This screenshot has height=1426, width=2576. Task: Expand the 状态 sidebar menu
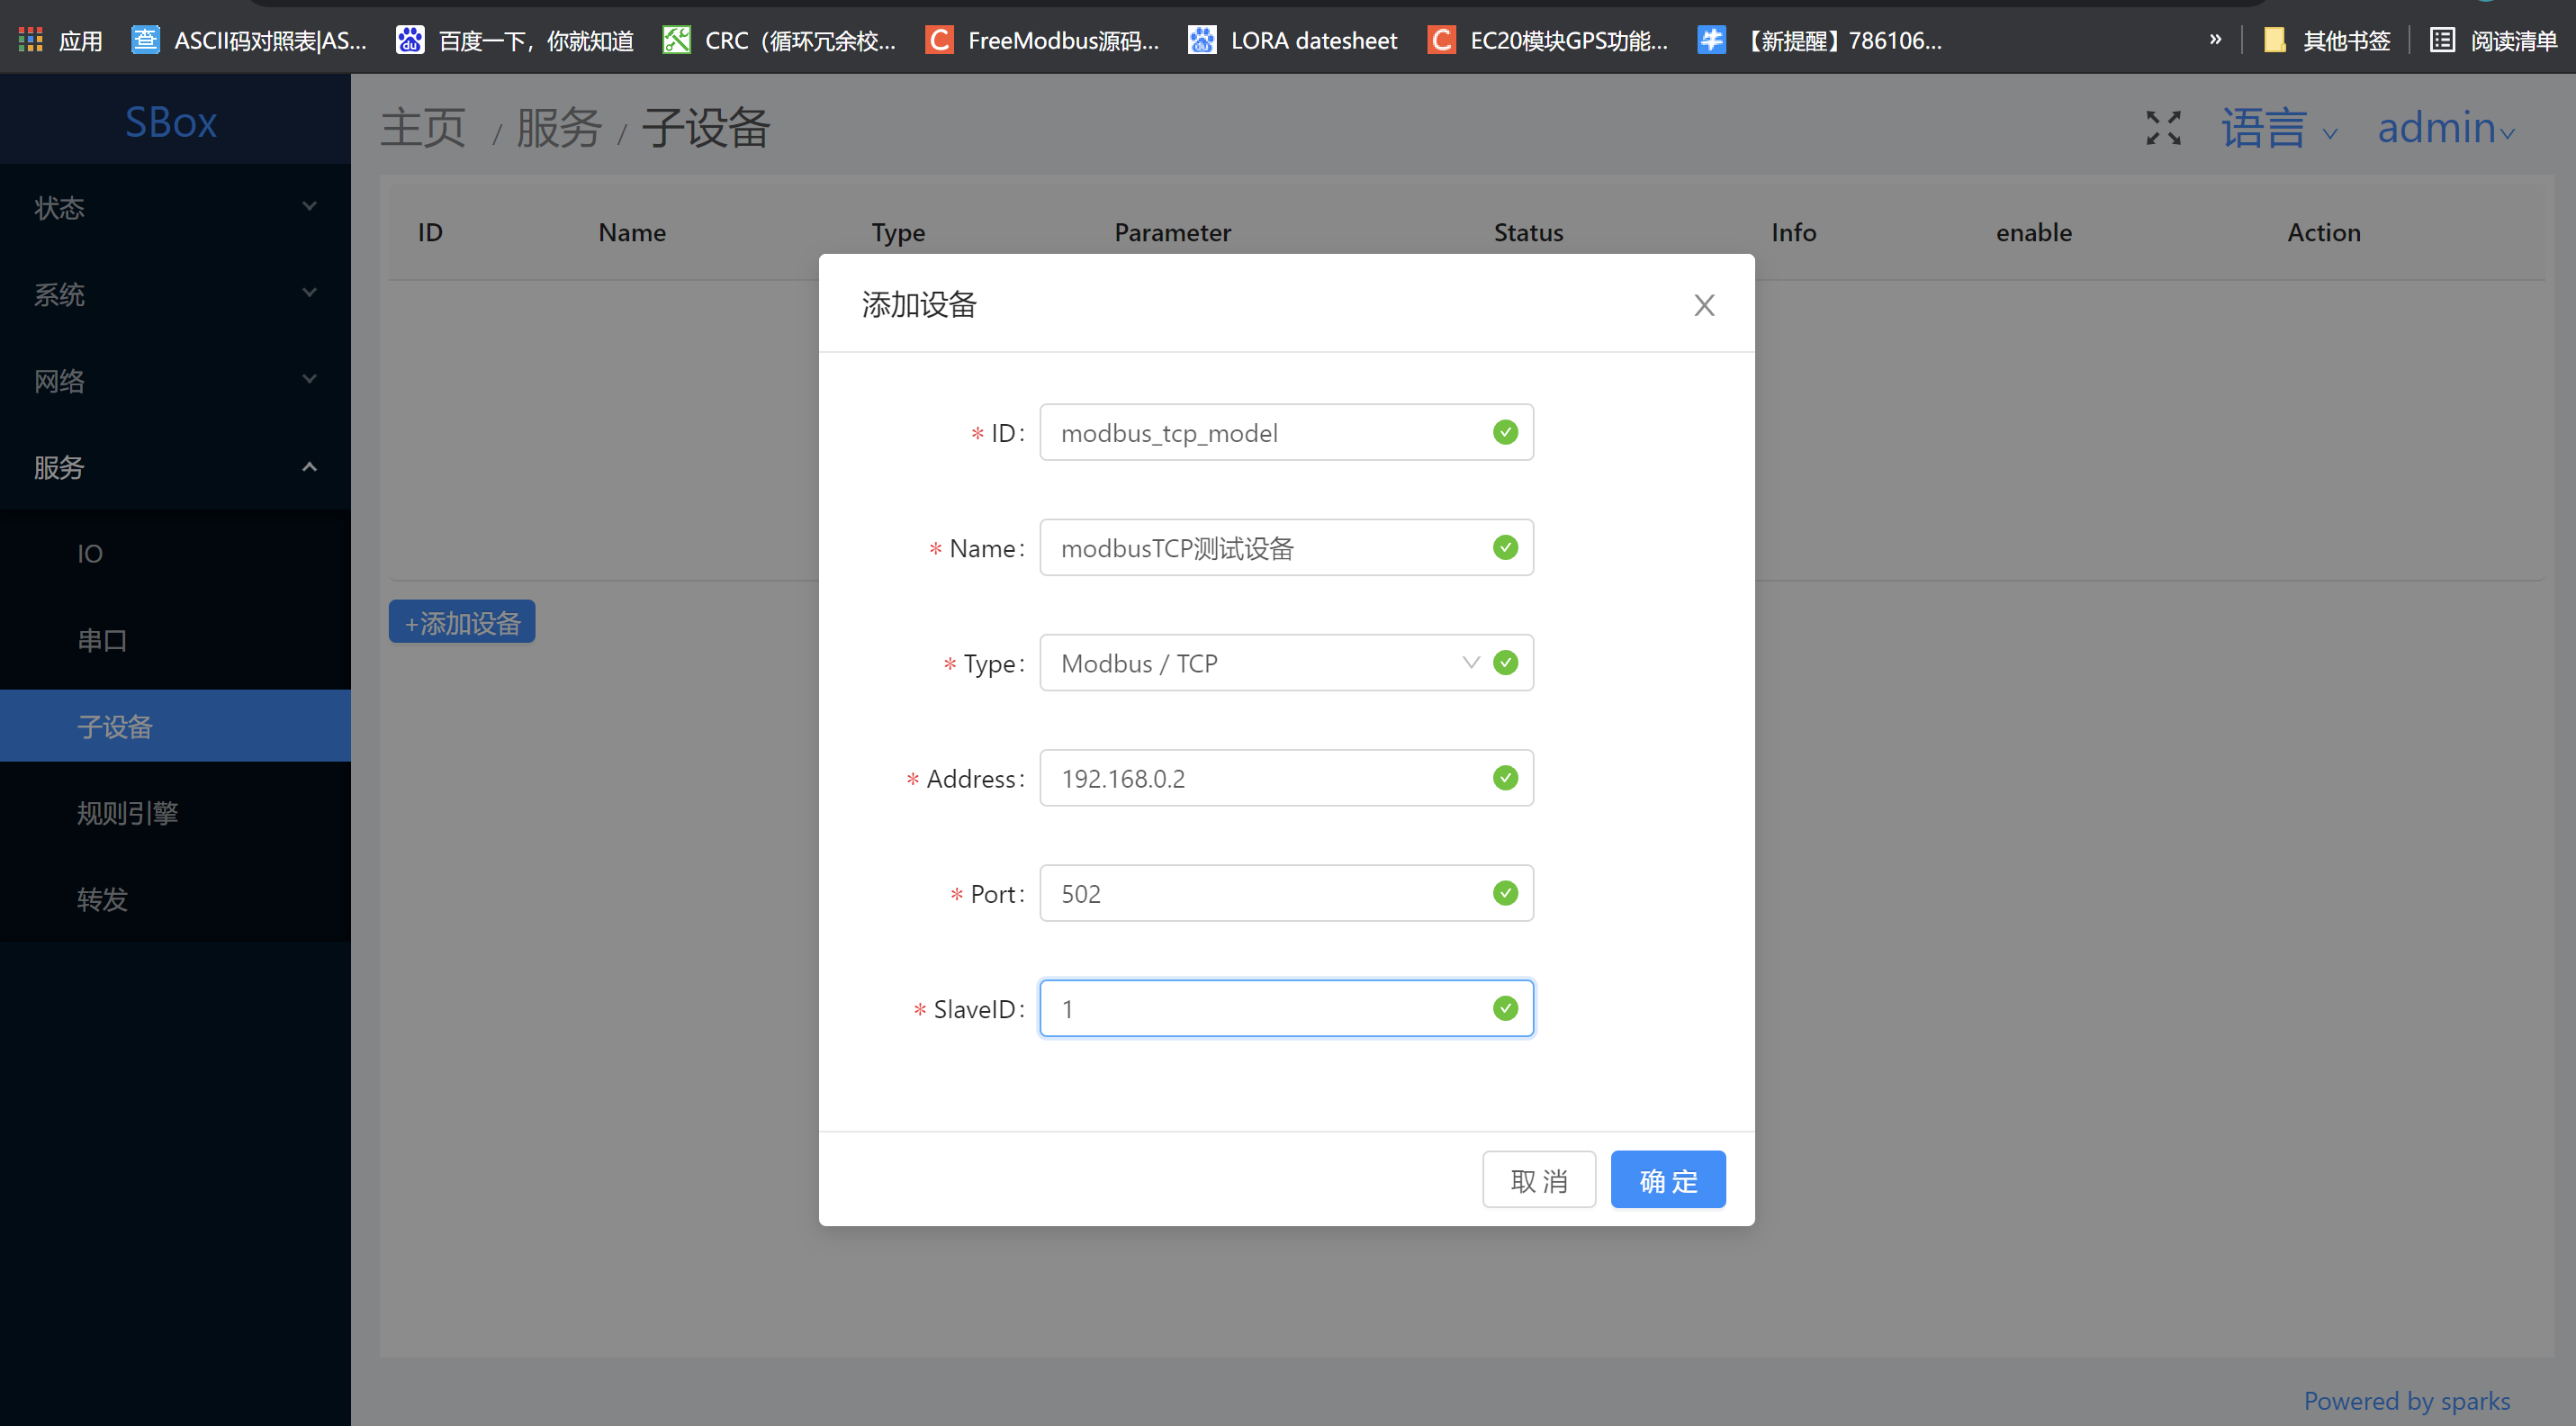point(175,207)
